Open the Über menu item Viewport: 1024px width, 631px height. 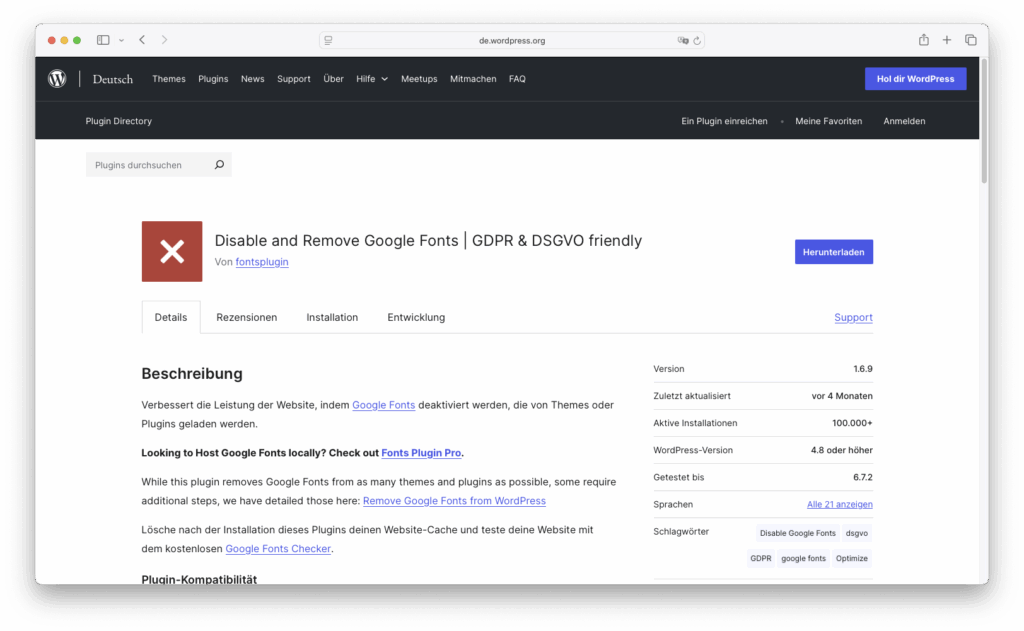pos(333,79)
